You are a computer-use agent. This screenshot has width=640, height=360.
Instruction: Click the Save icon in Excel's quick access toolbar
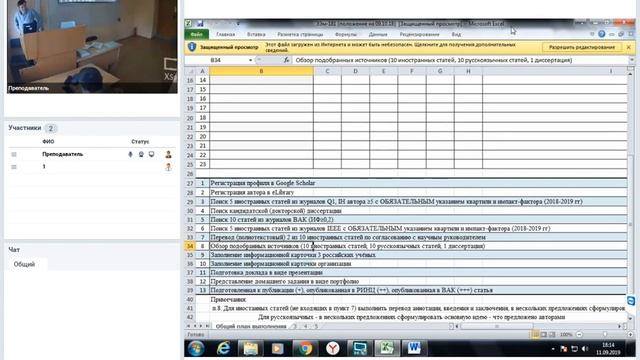pos(200,24)
